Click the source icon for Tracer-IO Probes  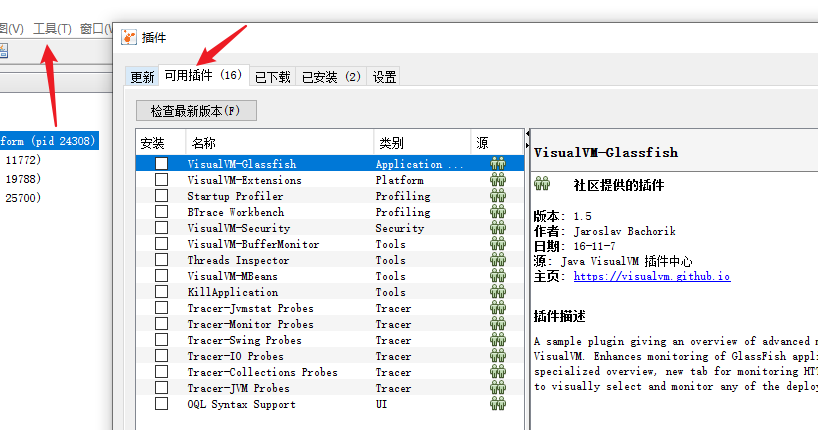coord(498,356)
